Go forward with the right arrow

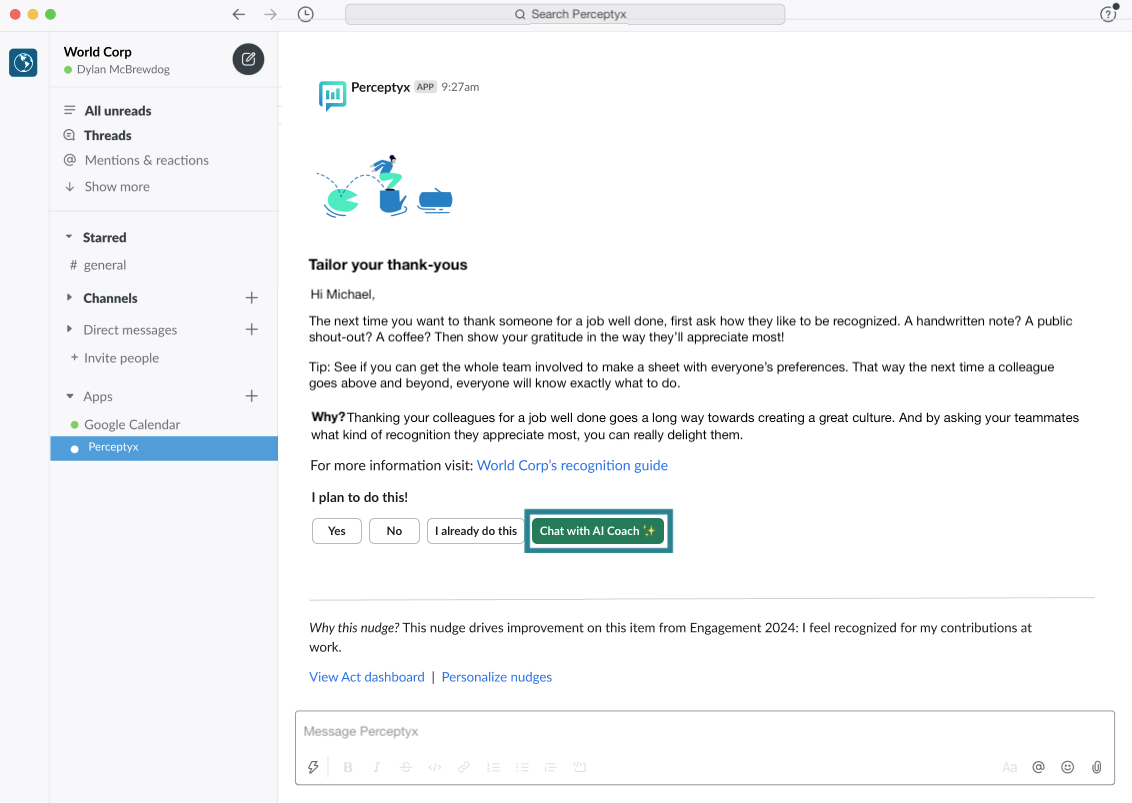click(x=271, y=14)
